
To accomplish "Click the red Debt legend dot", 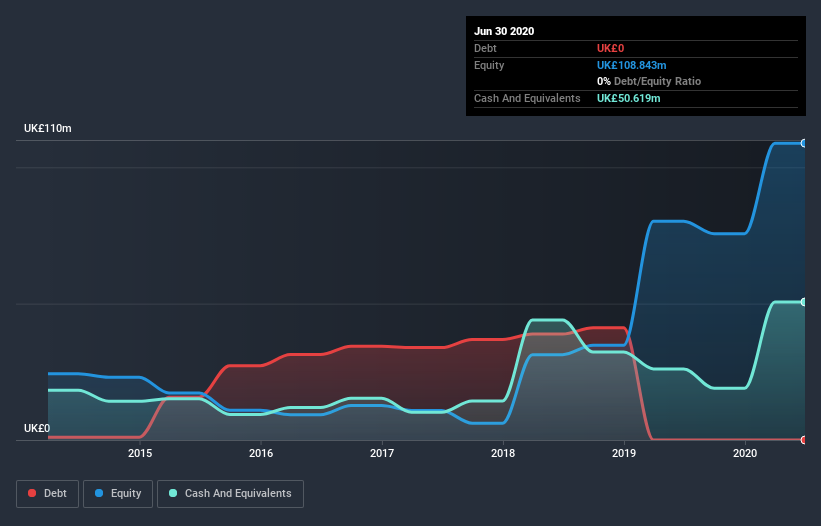I will [x=32, y=493].
